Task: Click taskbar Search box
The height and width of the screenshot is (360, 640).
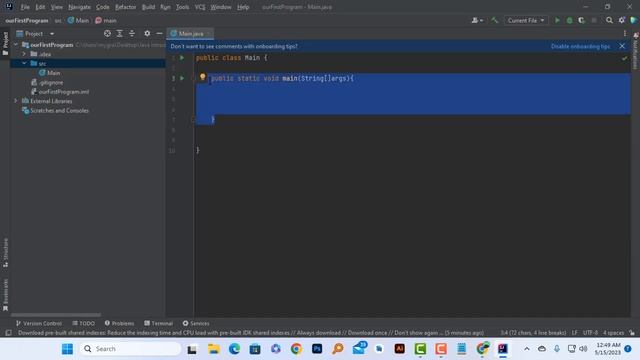Action: pos(131,349)
